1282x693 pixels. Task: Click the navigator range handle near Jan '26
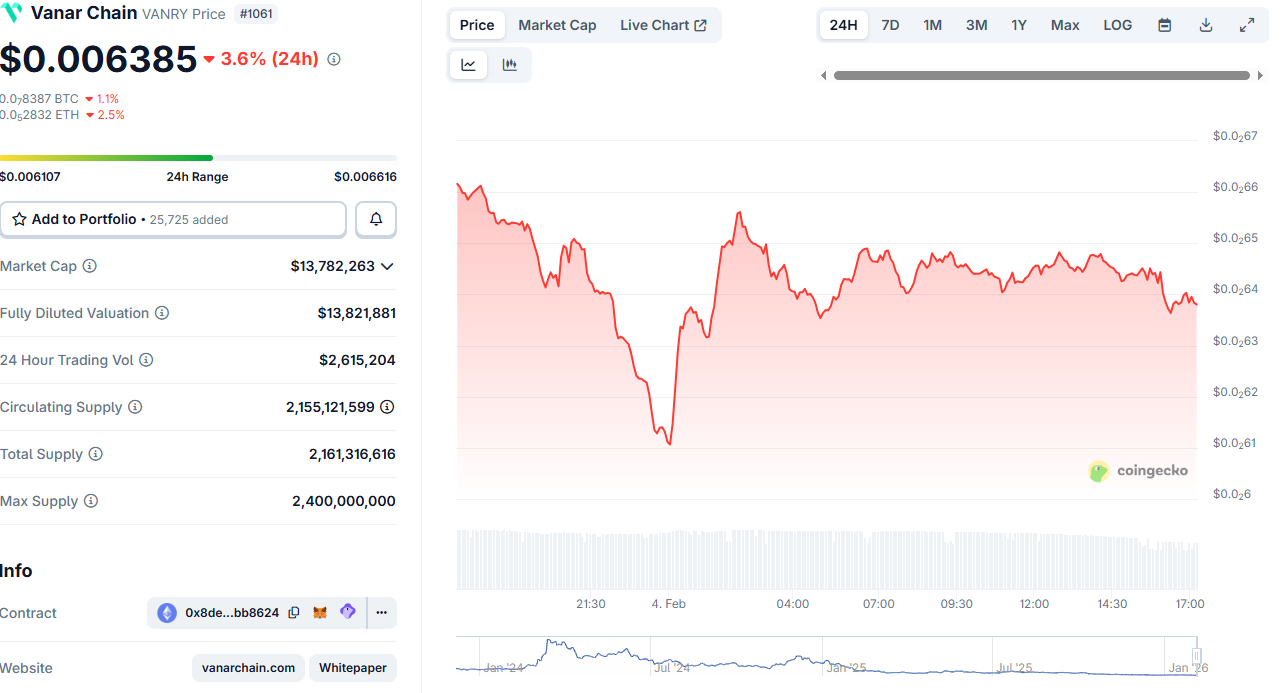pyautogui.click(x=1196, y=657)
